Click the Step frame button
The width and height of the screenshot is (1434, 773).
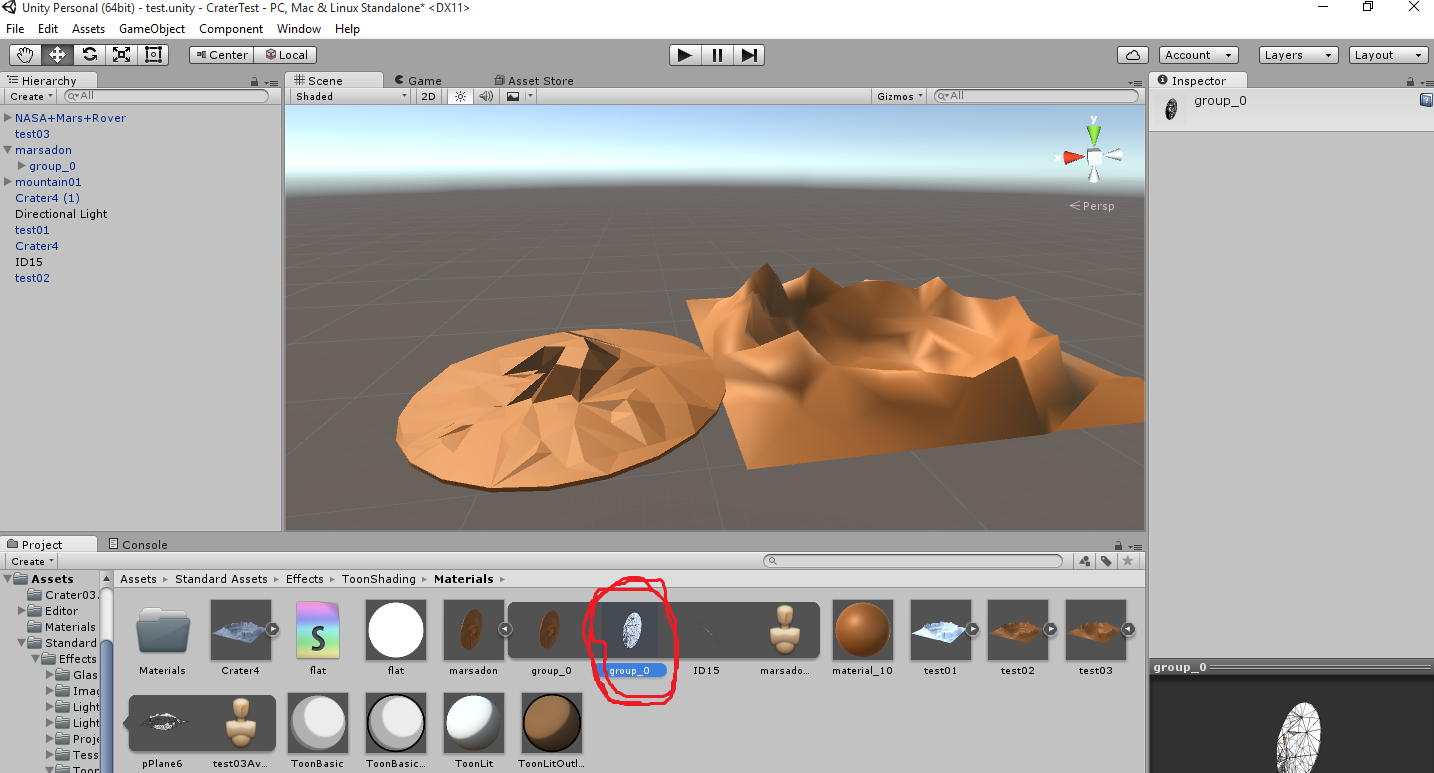[749, 55]
